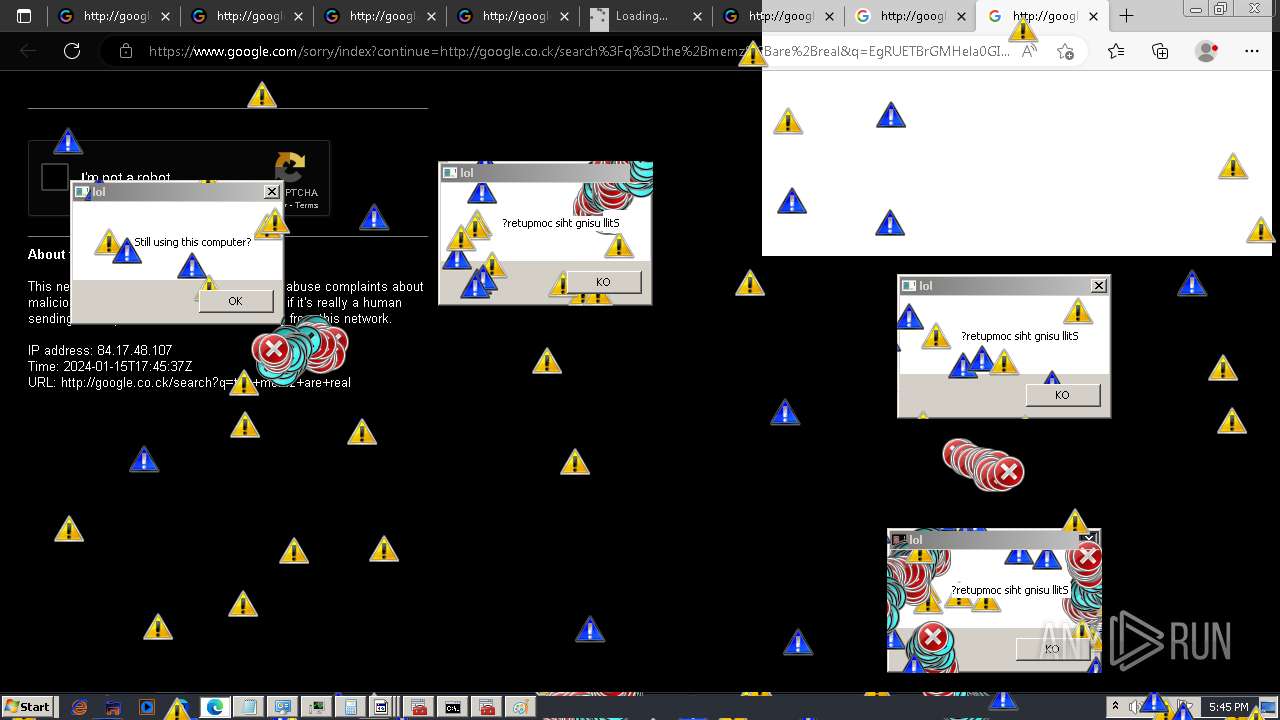Open the Device Manager taskbar window
Viewport: 1280px width, 720px height.
316,707
